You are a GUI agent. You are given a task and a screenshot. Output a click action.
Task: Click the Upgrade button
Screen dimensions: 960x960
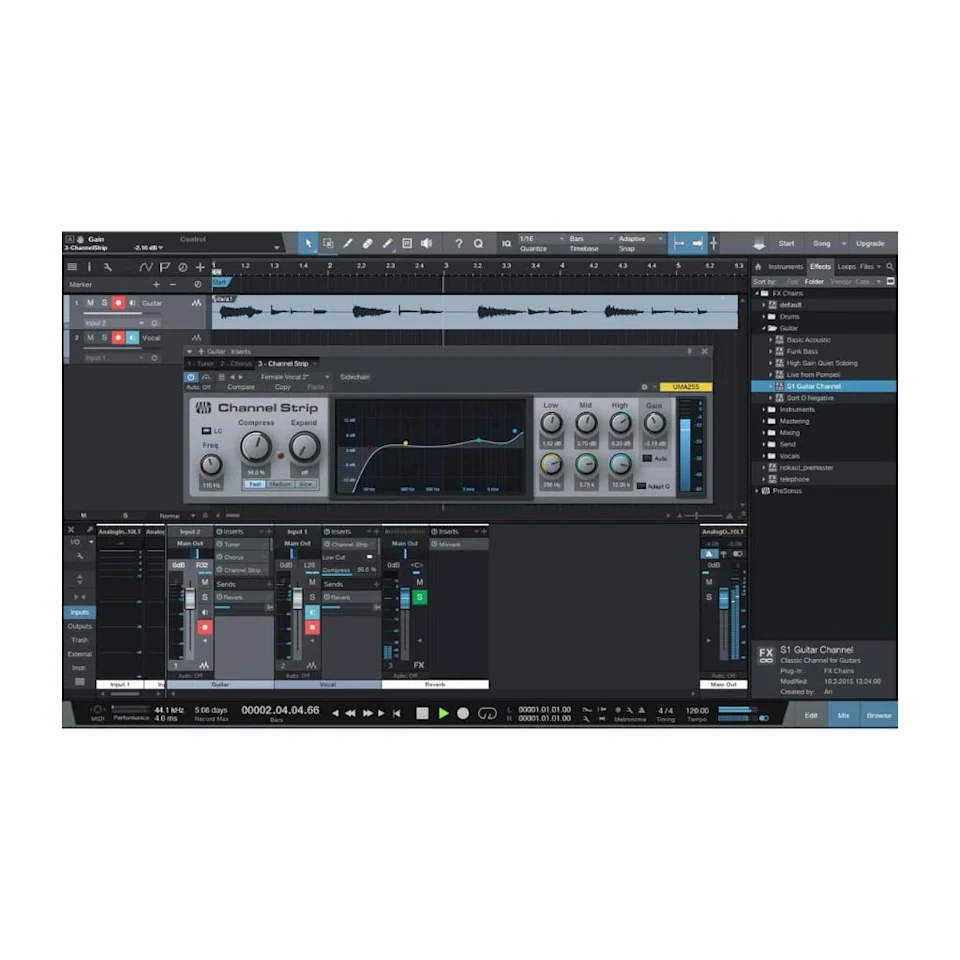point(870,243)
